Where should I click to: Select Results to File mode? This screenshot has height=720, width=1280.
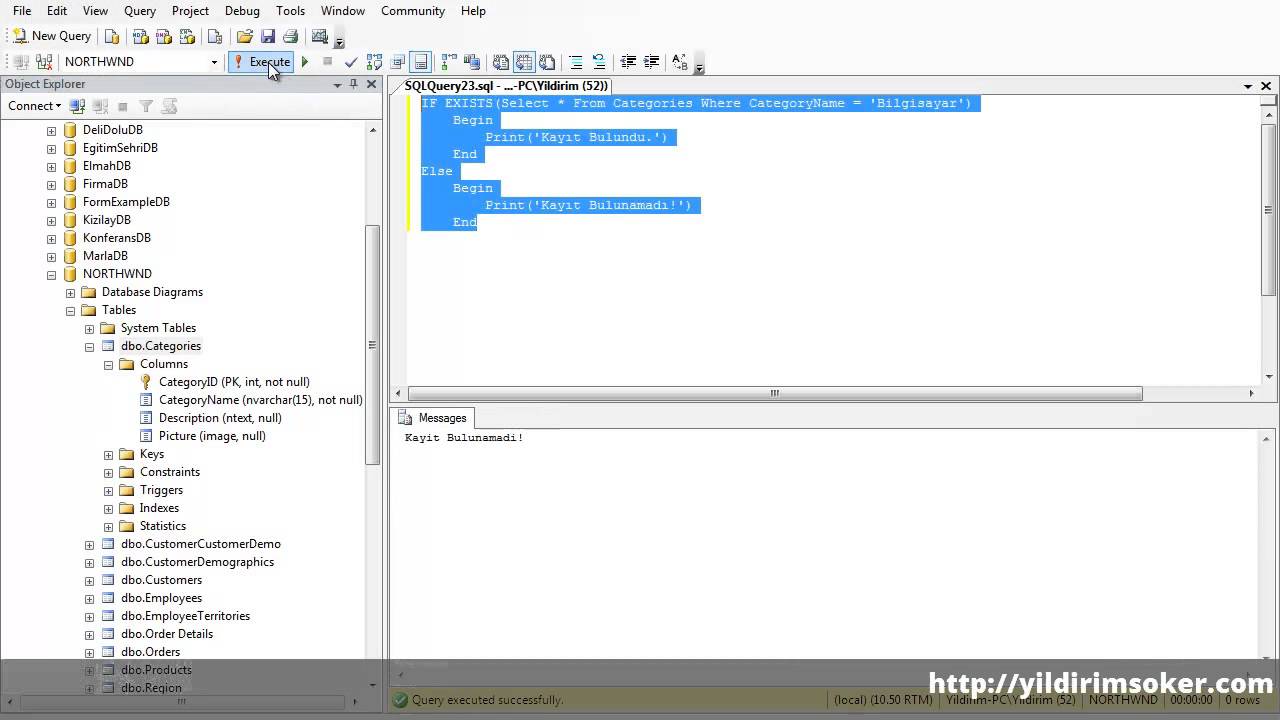(x=547, y=62)
